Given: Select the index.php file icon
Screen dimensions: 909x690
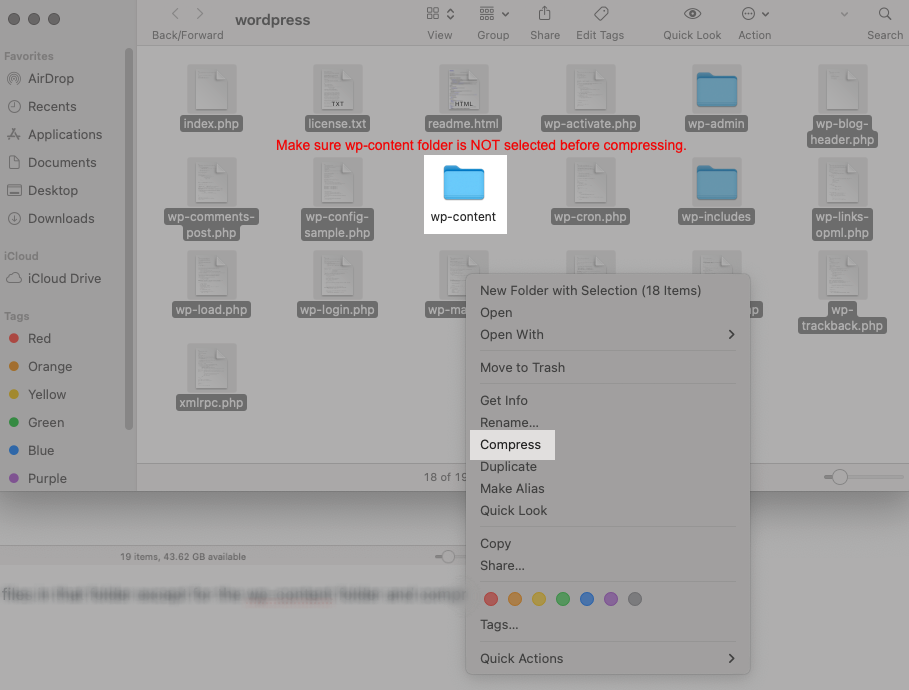Looking at the screenshot, I should pyautogui.click(x=211, y=89).
